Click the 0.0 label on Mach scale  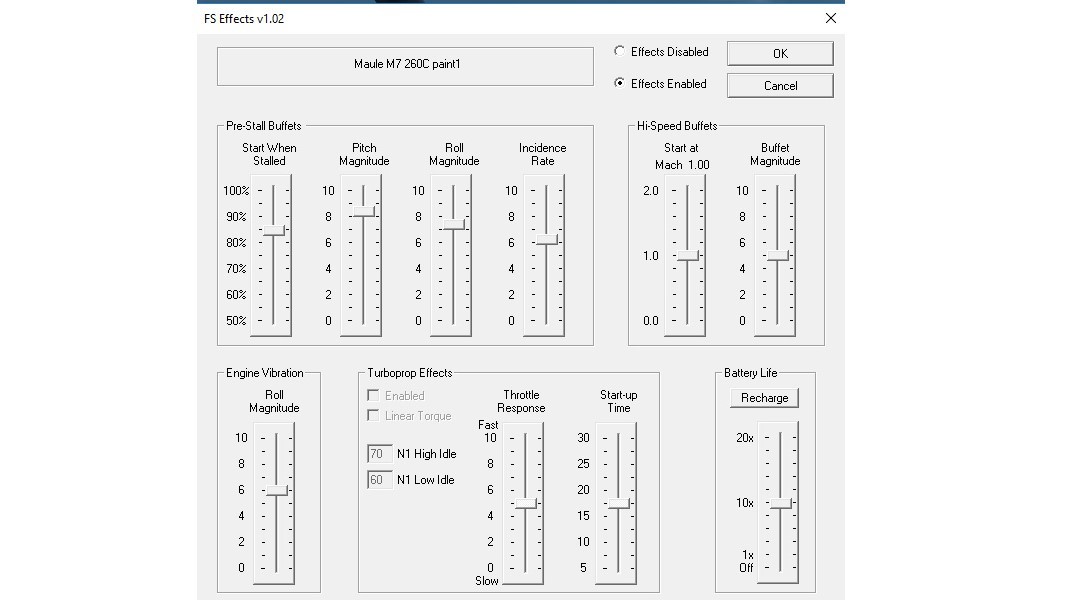(651, 321)
